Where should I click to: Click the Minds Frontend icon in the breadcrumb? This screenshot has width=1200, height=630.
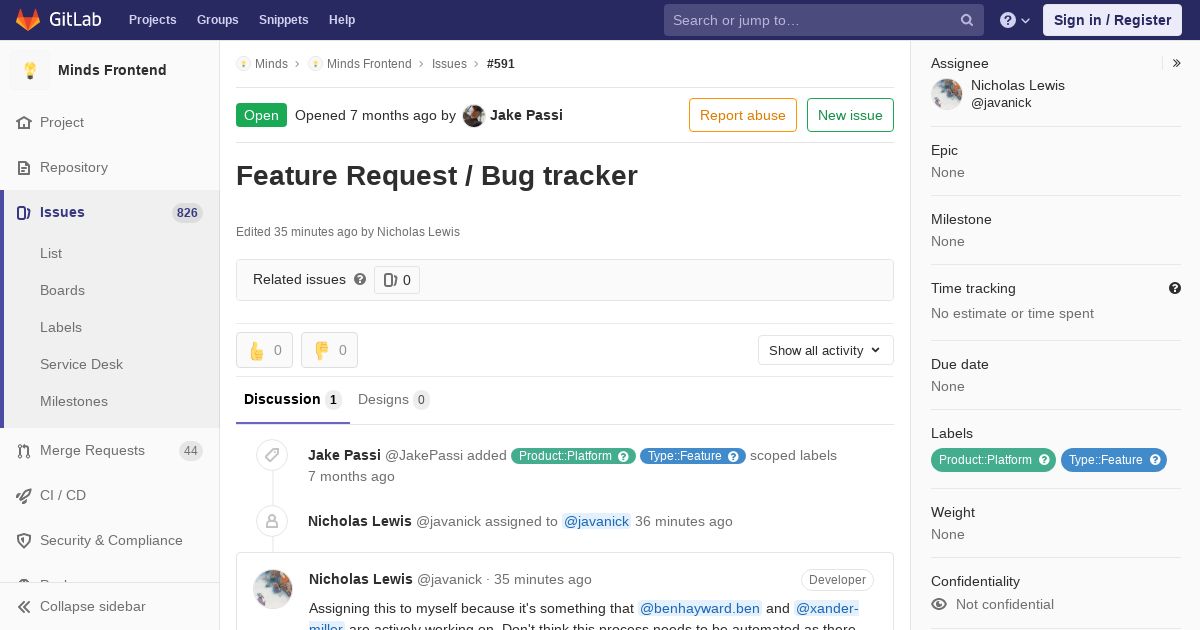(315, 64)
